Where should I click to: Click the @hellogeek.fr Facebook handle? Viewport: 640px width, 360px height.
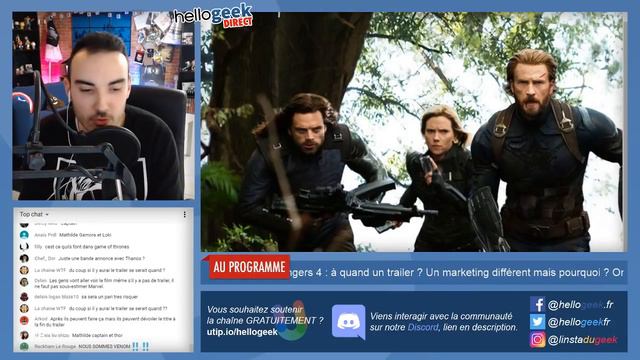(x=581, y=305)
